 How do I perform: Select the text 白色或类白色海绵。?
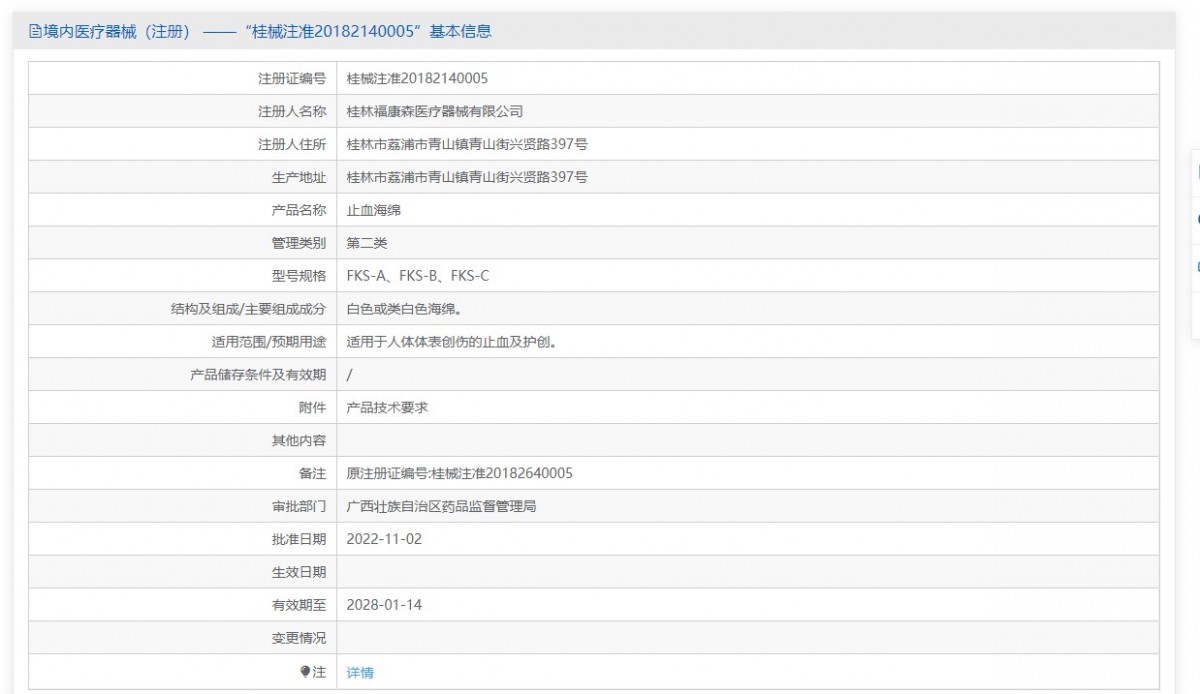pyautogui.click(x=404, y=309)
